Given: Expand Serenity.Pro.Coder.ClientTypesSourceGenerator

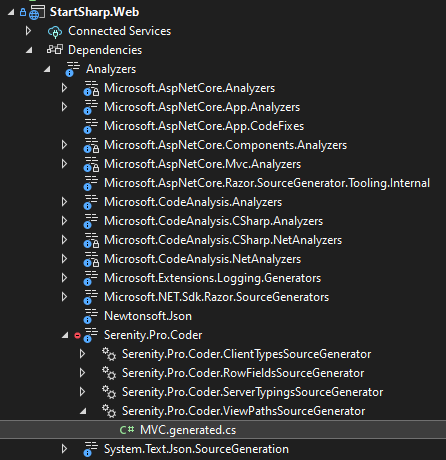Looking at the screenshot, I should 82,354.
